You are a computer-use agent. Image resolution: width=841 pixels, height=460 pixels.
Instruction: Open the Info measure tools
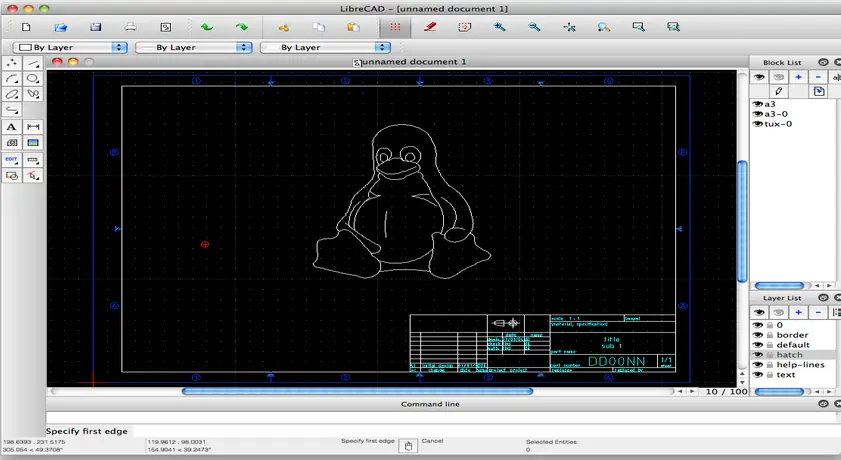click(33, 160)
